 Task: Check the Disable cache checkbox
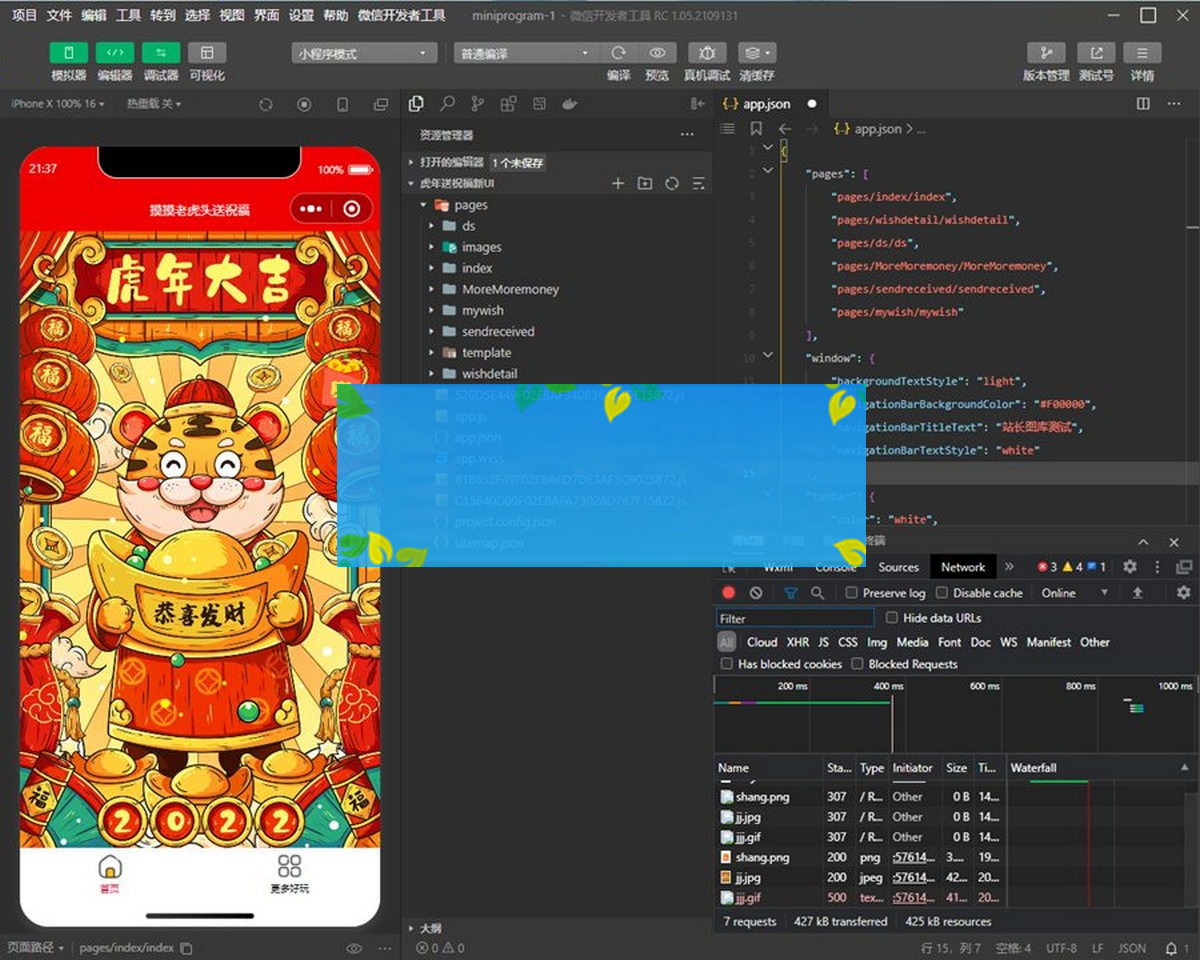pyautogui.click(x=942, y=593)
